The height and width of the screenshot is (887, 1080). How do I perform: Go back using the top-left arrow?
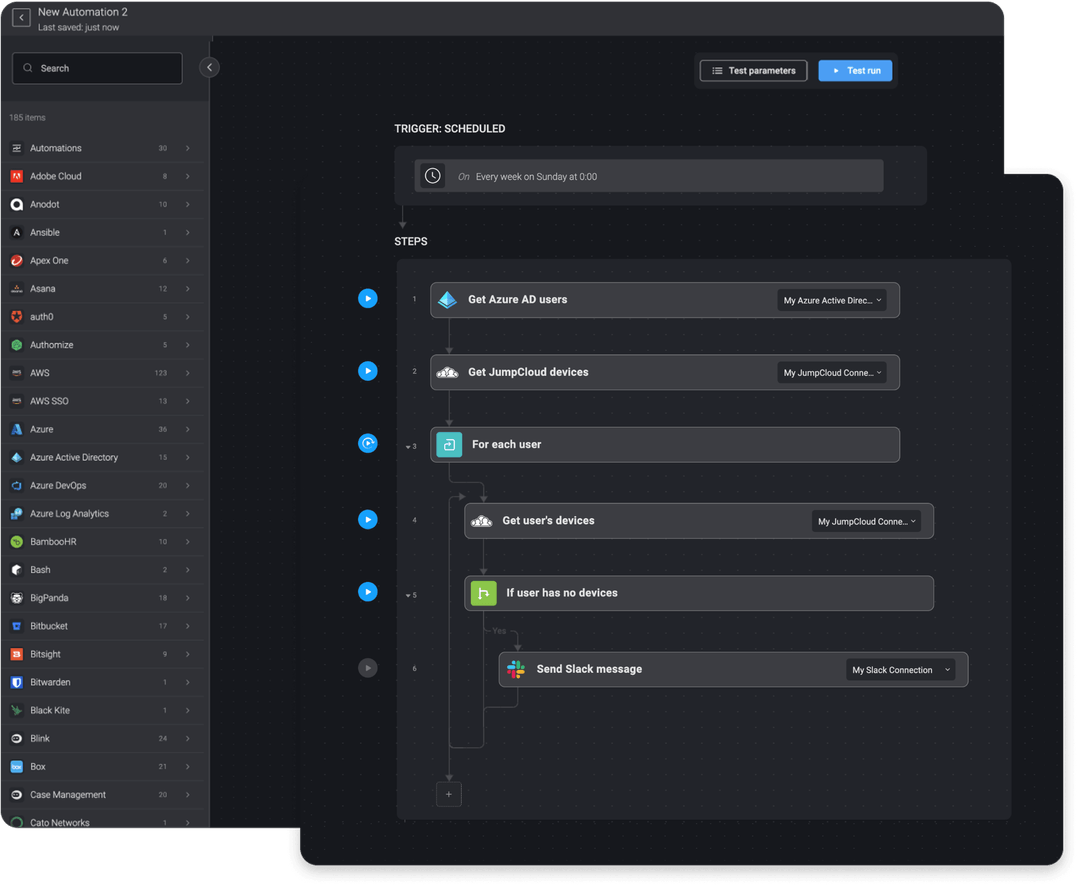point(21,17)
